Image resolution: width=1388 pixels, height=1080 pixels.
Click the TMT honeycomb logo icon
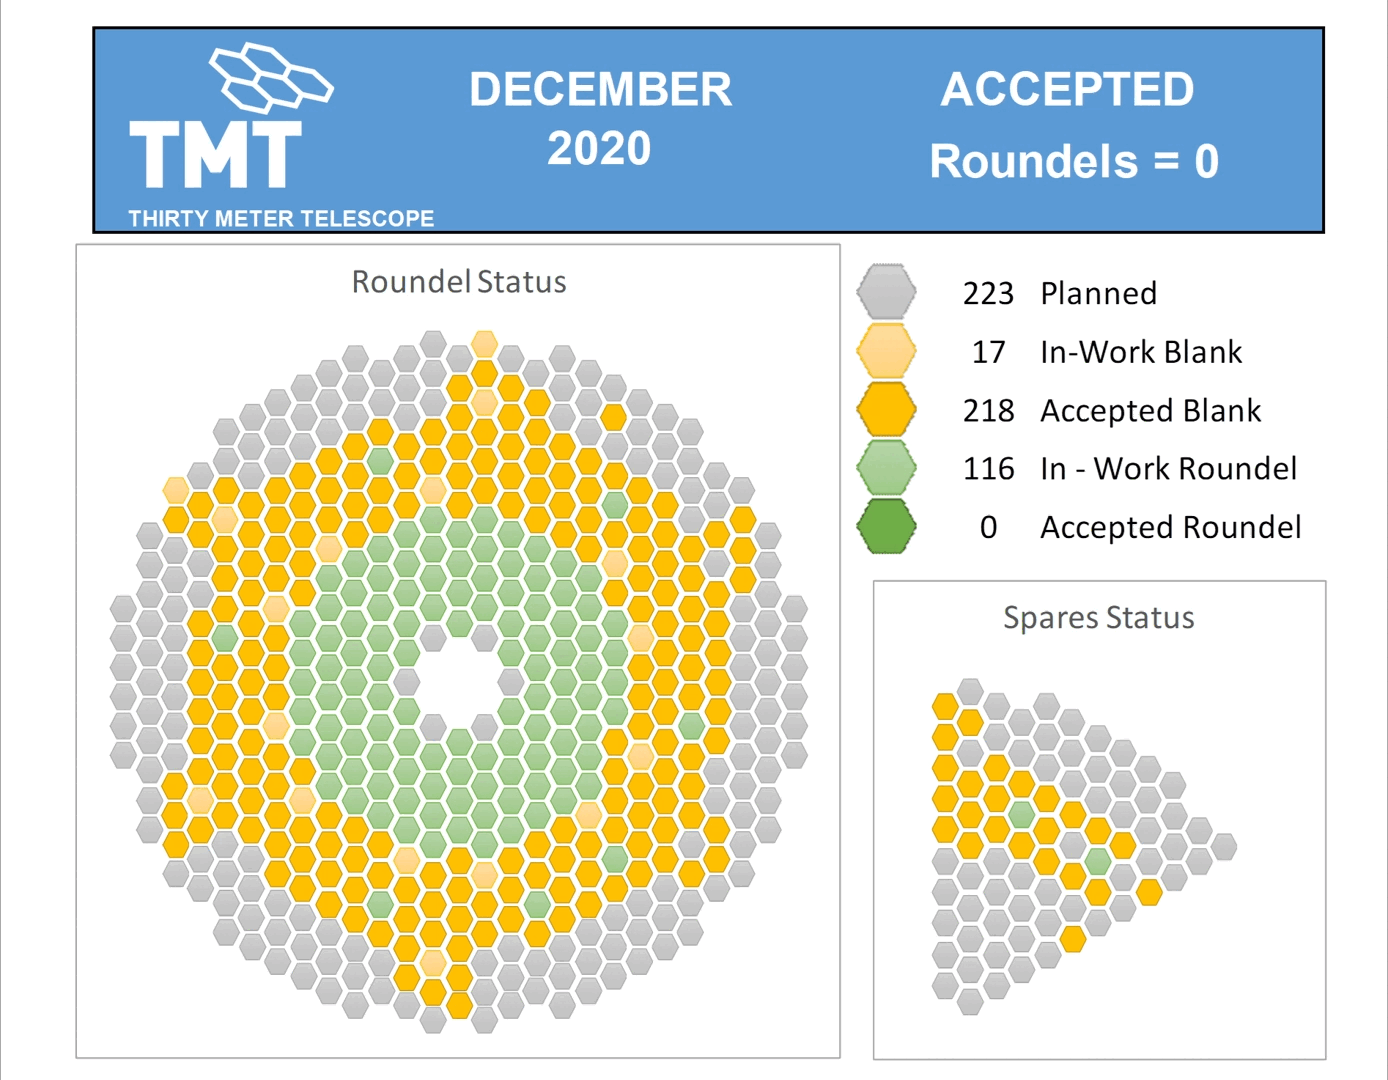[x=270, y=77]
